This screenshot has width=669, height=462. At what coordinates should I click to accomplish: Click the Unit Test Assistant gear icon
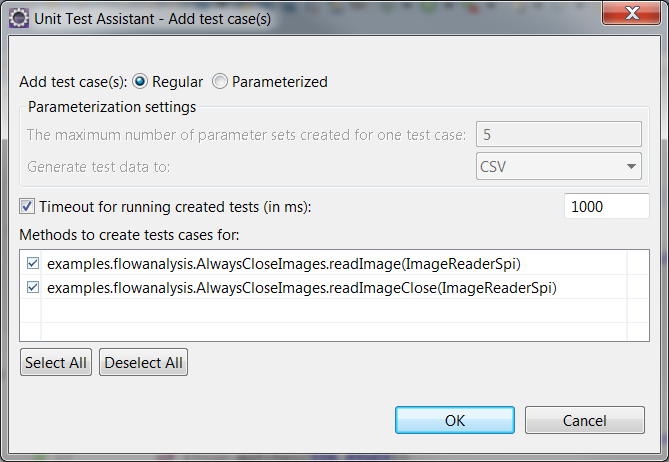pos(18,19)
